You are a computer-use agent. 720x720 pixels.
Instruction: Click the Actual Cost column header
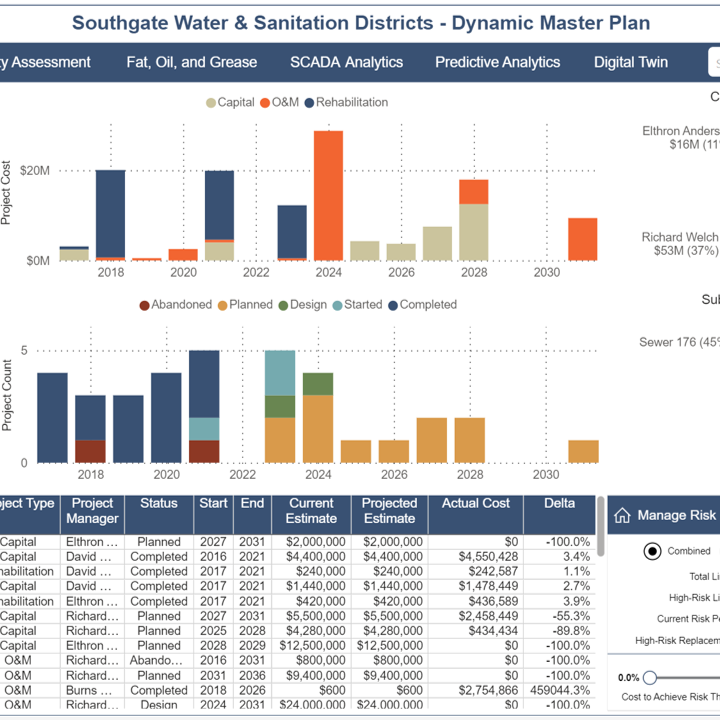475,503
